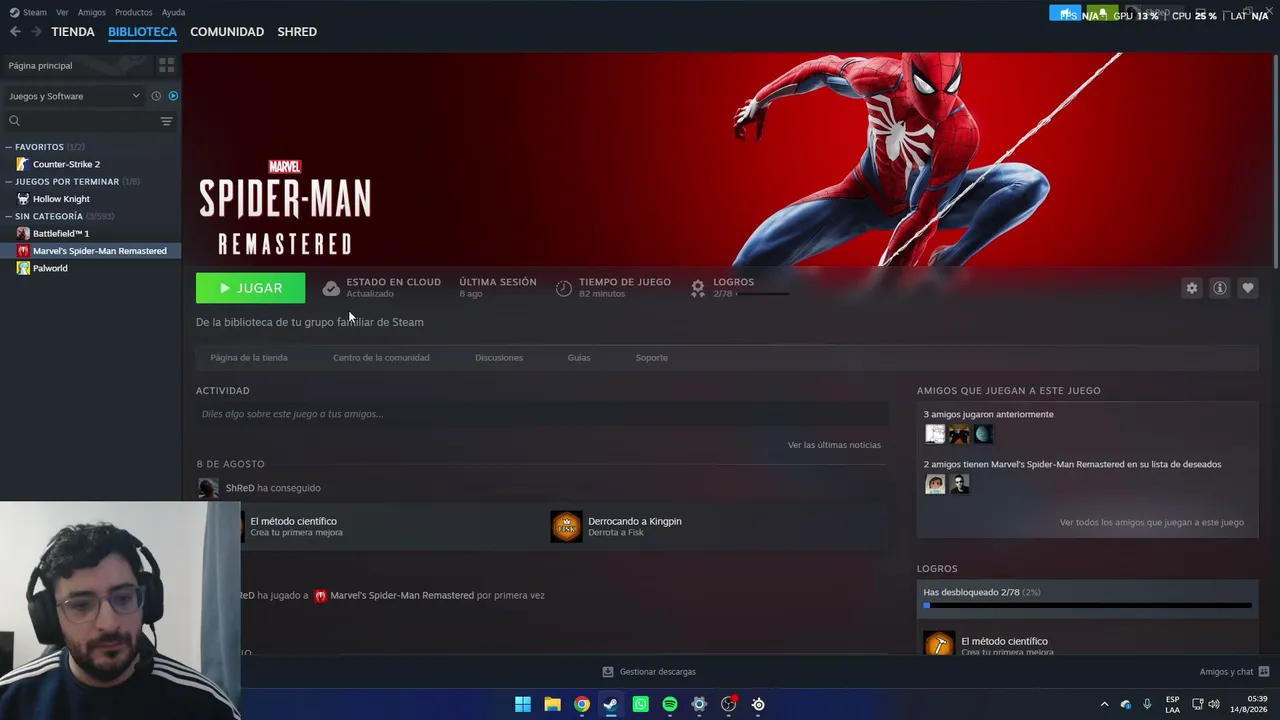The height and width of the screenshot is (720, 1280).
Task: Open Spotify from taskbar
Action: pos(669,704)
